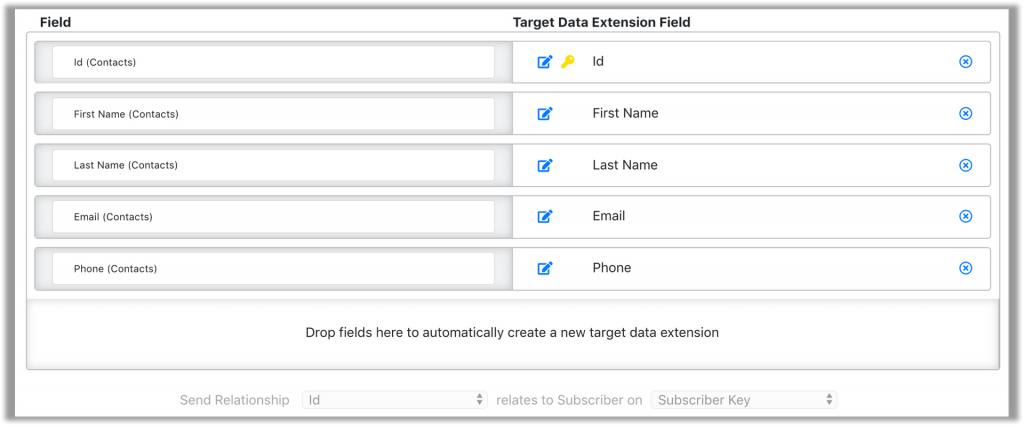Delete the Phone field mapping
Viewport: 1024px width, 426px height.
965,268
